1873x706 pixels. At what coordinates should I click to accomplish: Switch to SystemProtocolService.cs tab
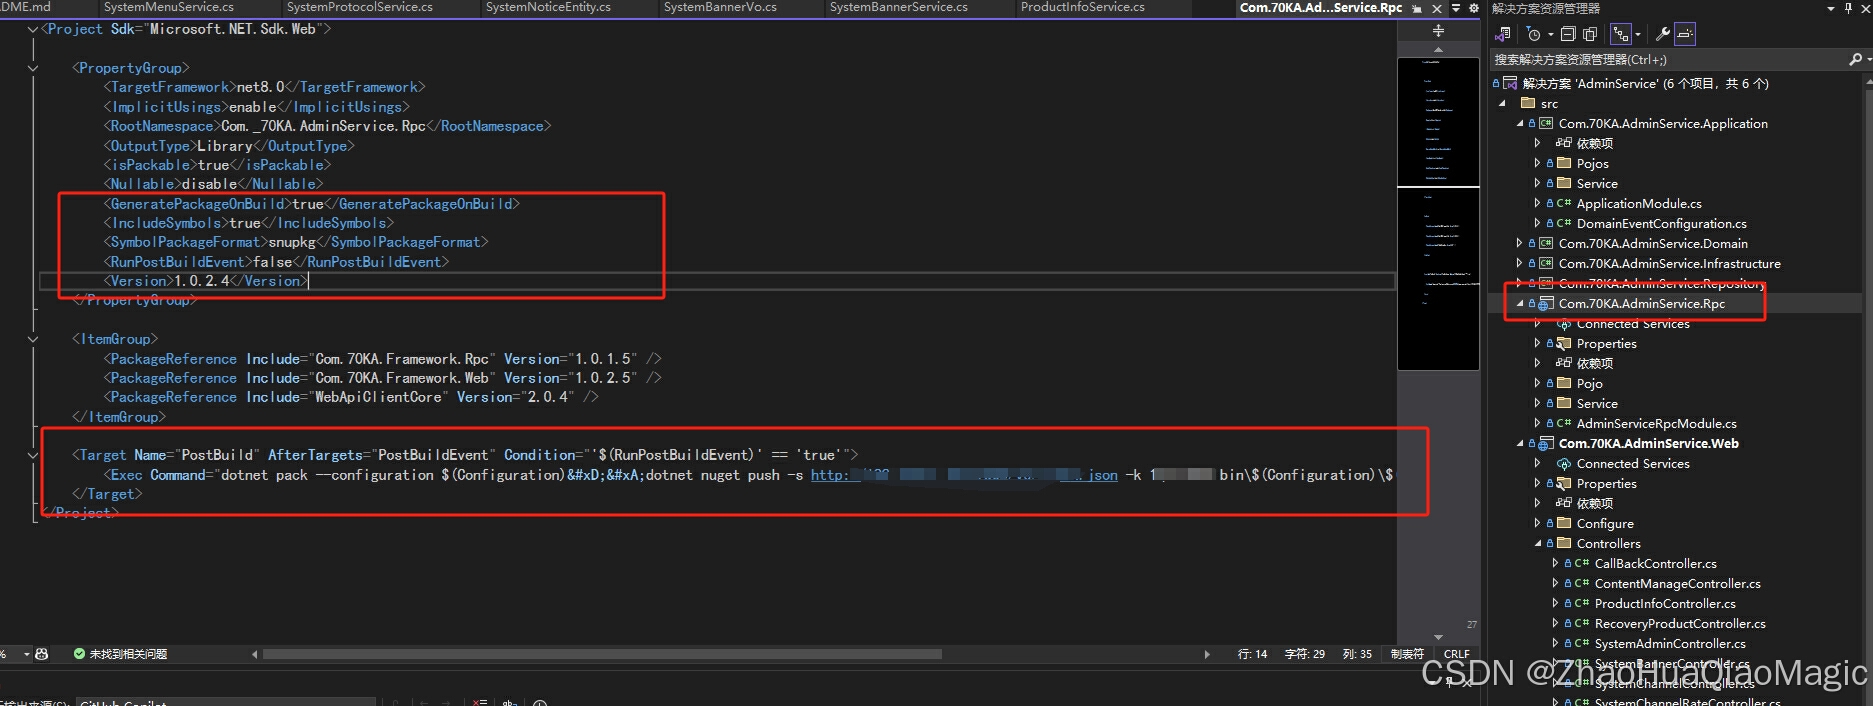[x=359, y=7]
